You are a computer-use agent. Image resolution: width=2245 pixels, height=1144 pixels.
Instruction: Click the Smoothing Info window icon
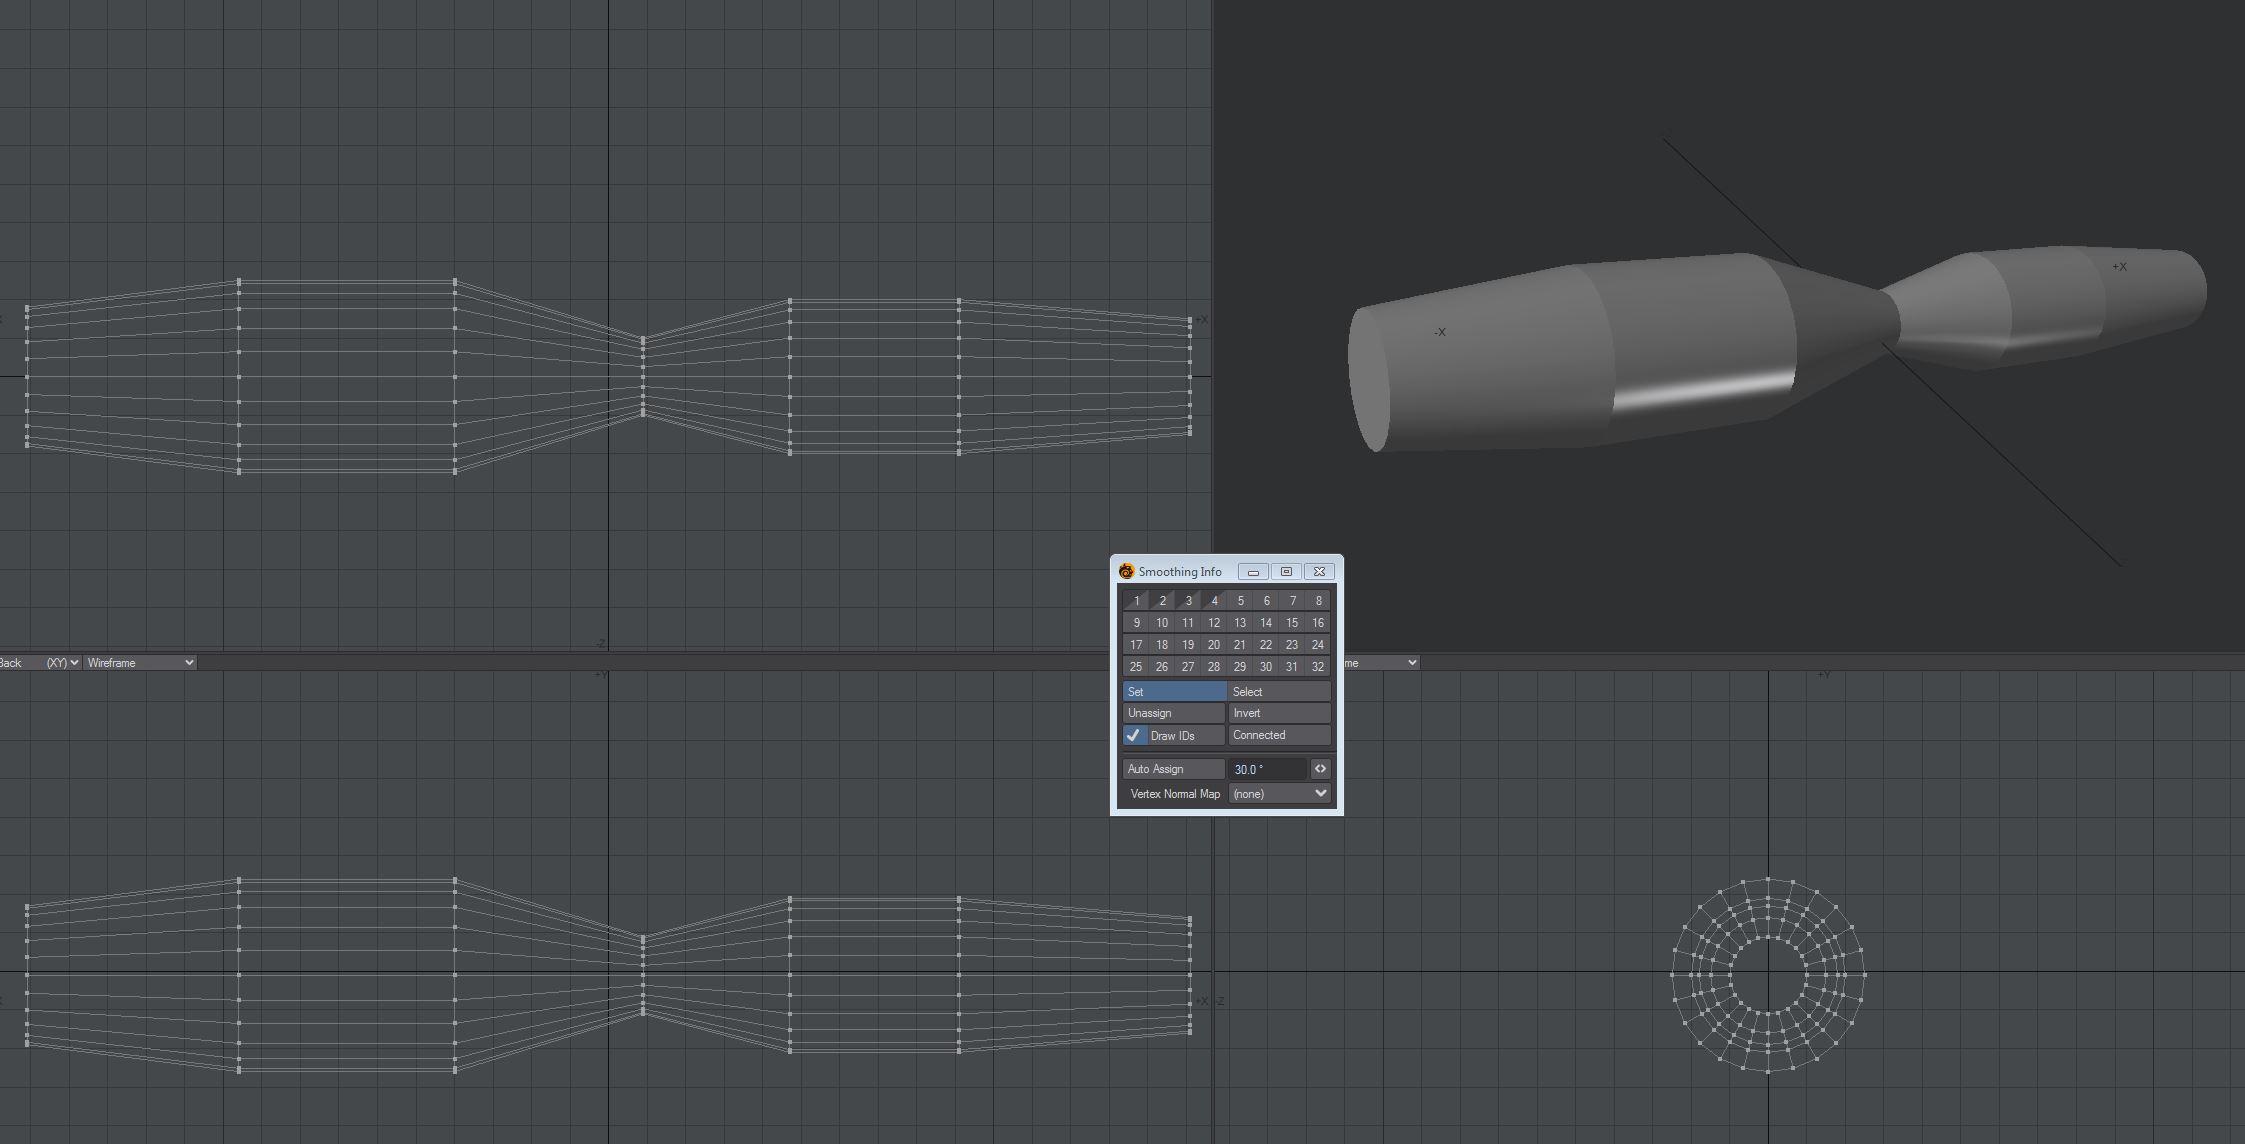[x=1127, y=572]
